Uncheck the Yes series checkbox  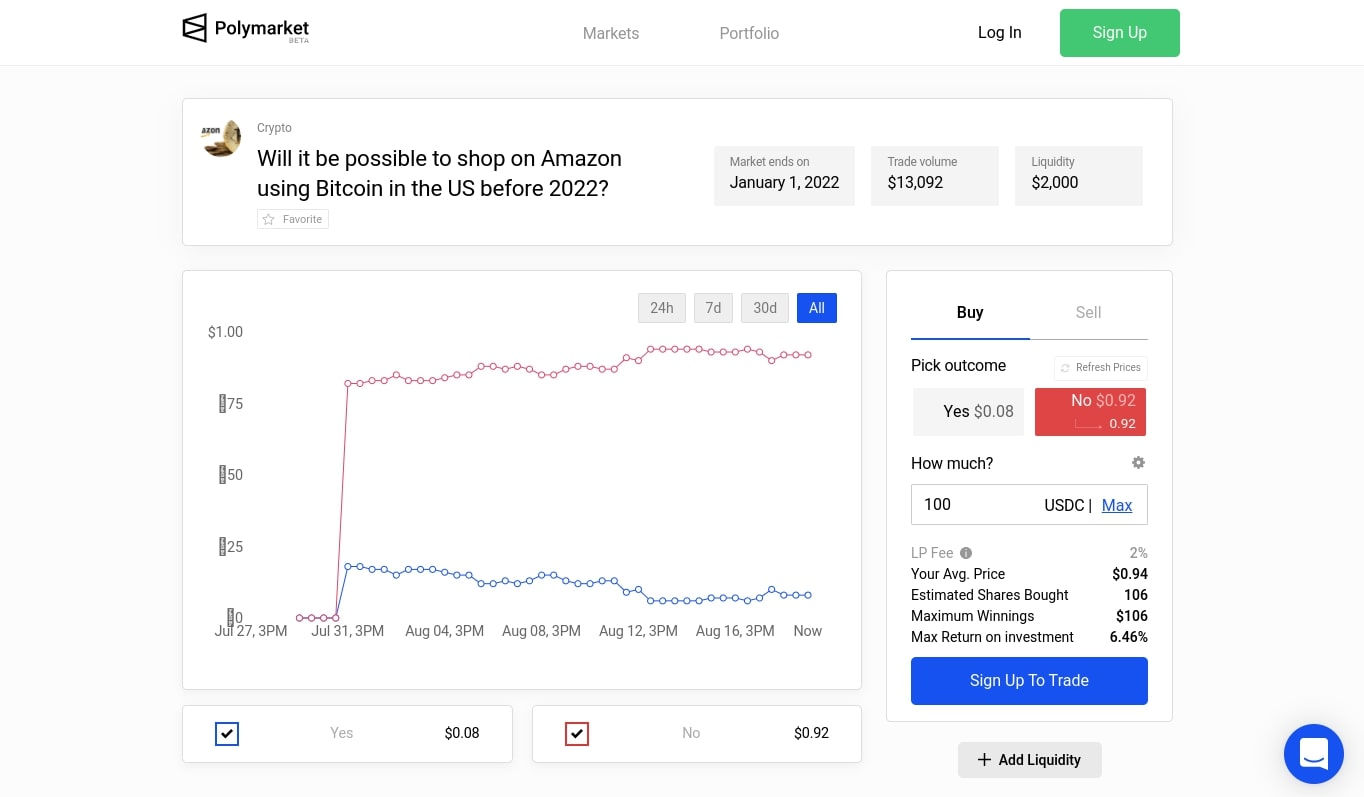(x=227, y=734)
